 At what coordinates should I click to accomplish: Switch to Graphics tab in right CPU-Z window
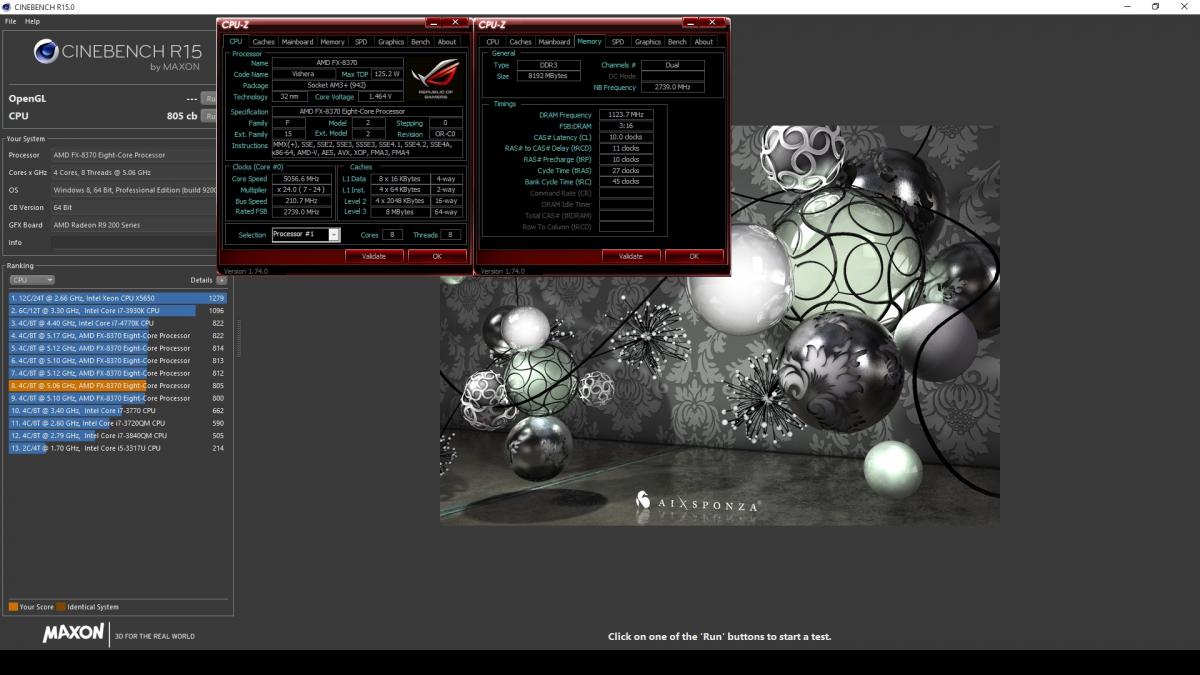click(648, 42)
